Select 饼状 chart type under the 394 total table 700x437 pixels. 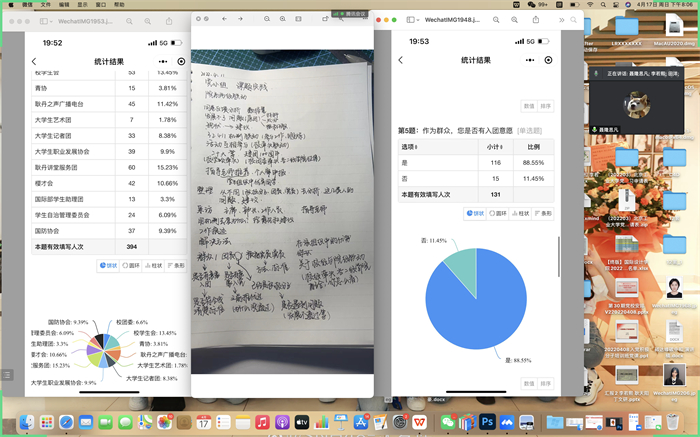pos(108,266)
